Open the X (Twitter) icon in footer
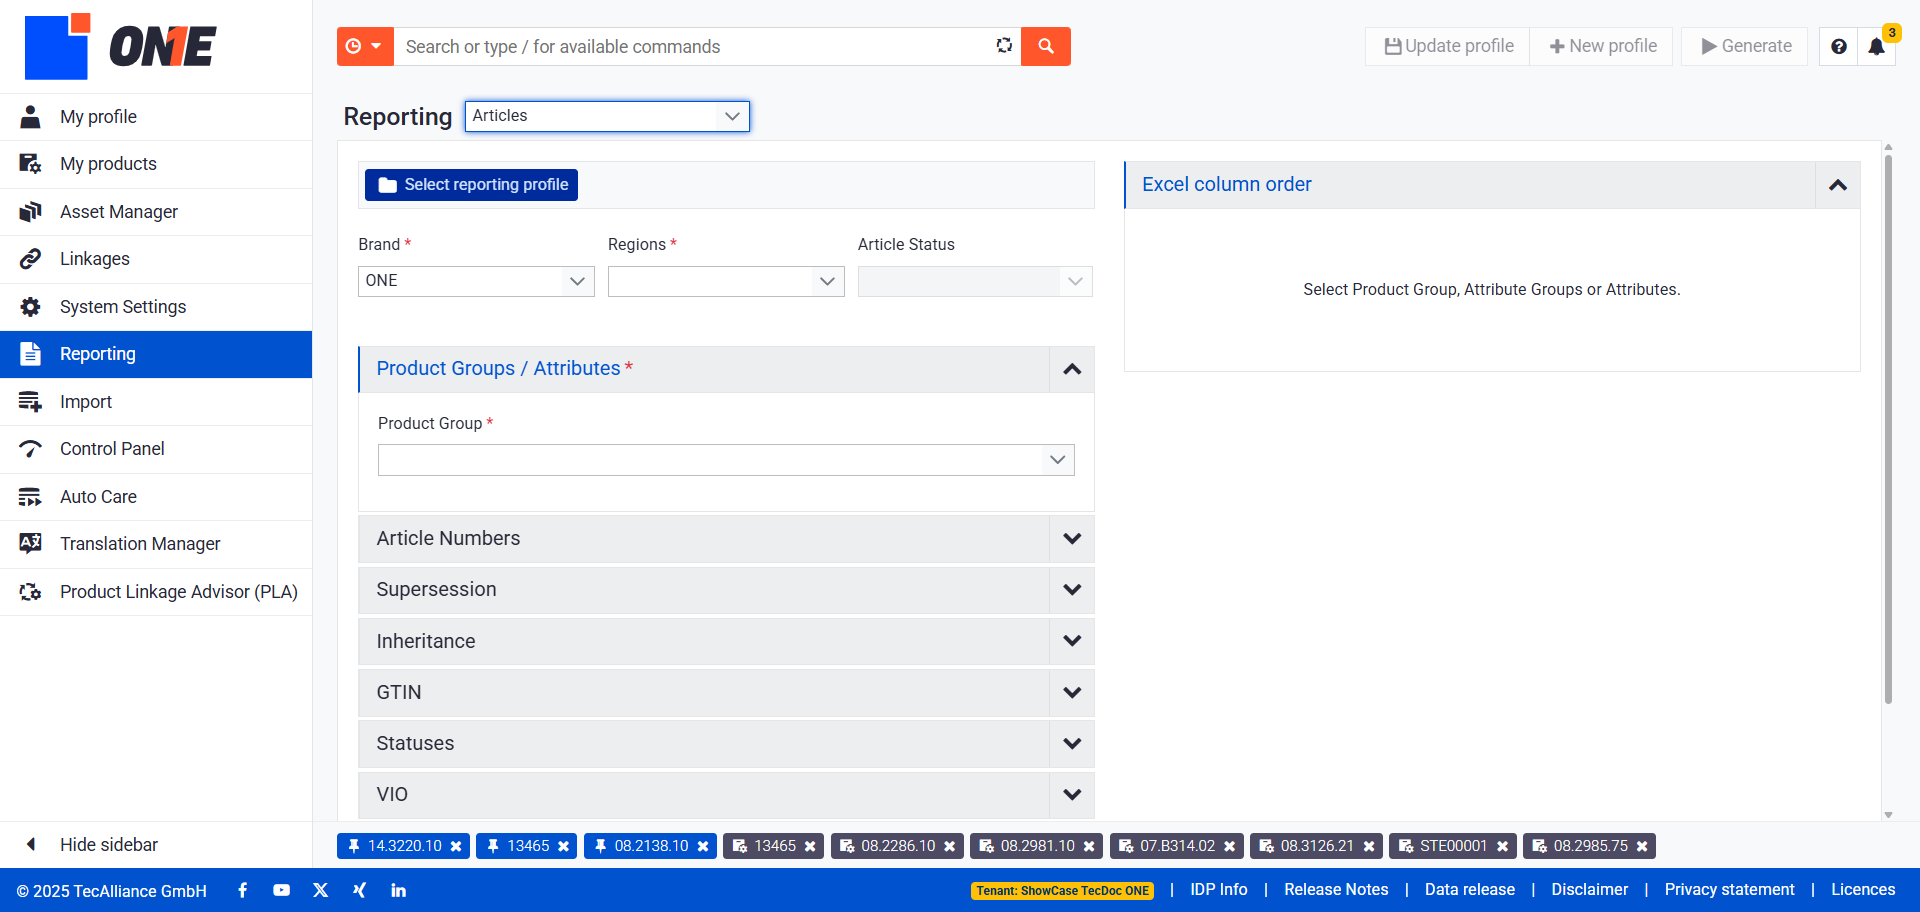 [320, 890]
